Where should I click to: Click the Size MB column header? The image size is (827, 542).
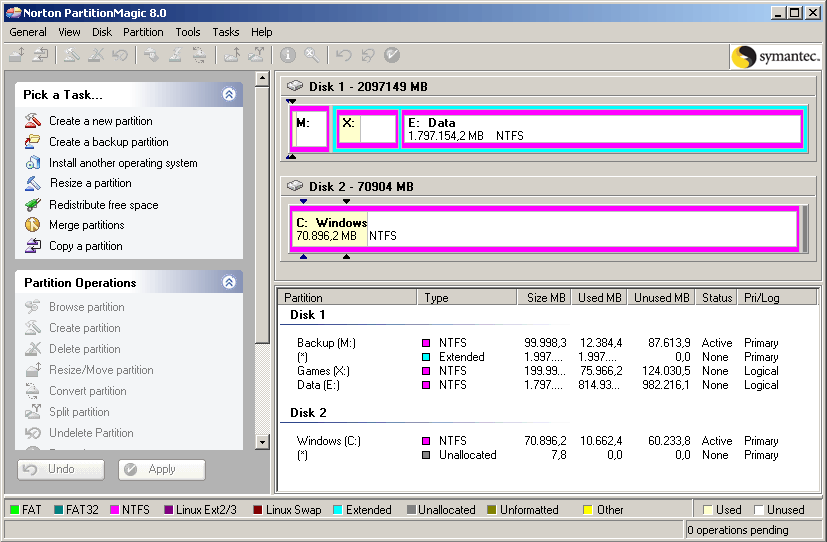(x=545, y=298)
